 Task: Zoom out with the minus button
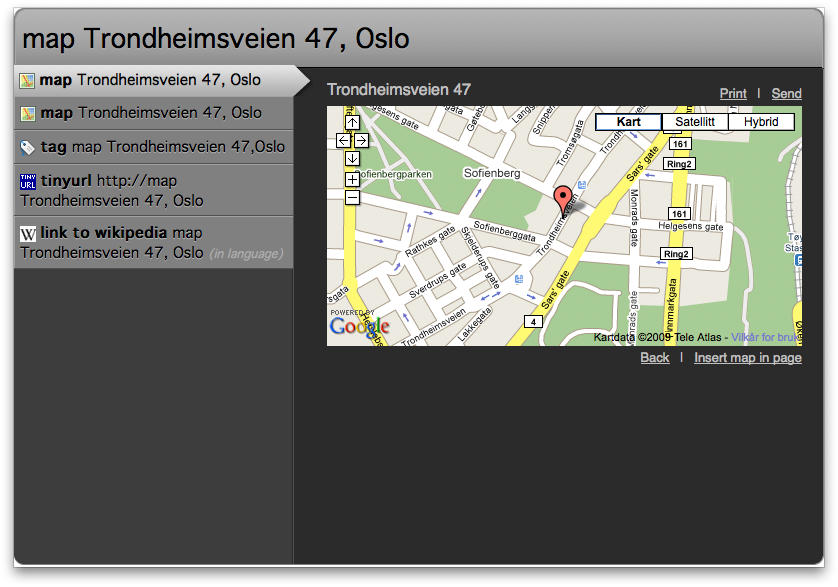[352, 198]
